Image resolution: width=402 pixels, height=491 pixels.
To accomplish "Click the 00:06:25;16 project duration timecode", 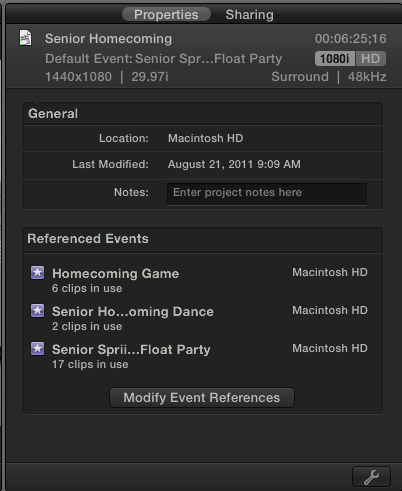I will coord(351,39).
